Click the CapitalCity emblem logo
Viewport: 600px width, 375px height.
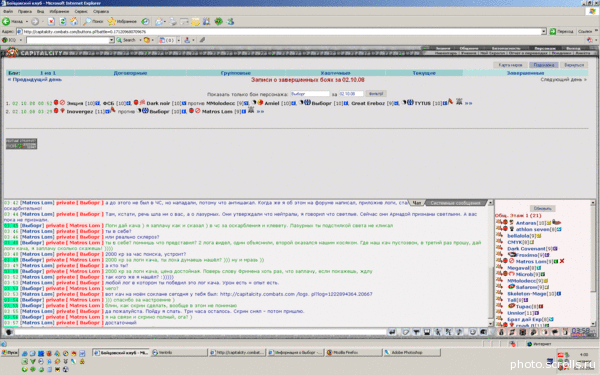coord(12,52)
